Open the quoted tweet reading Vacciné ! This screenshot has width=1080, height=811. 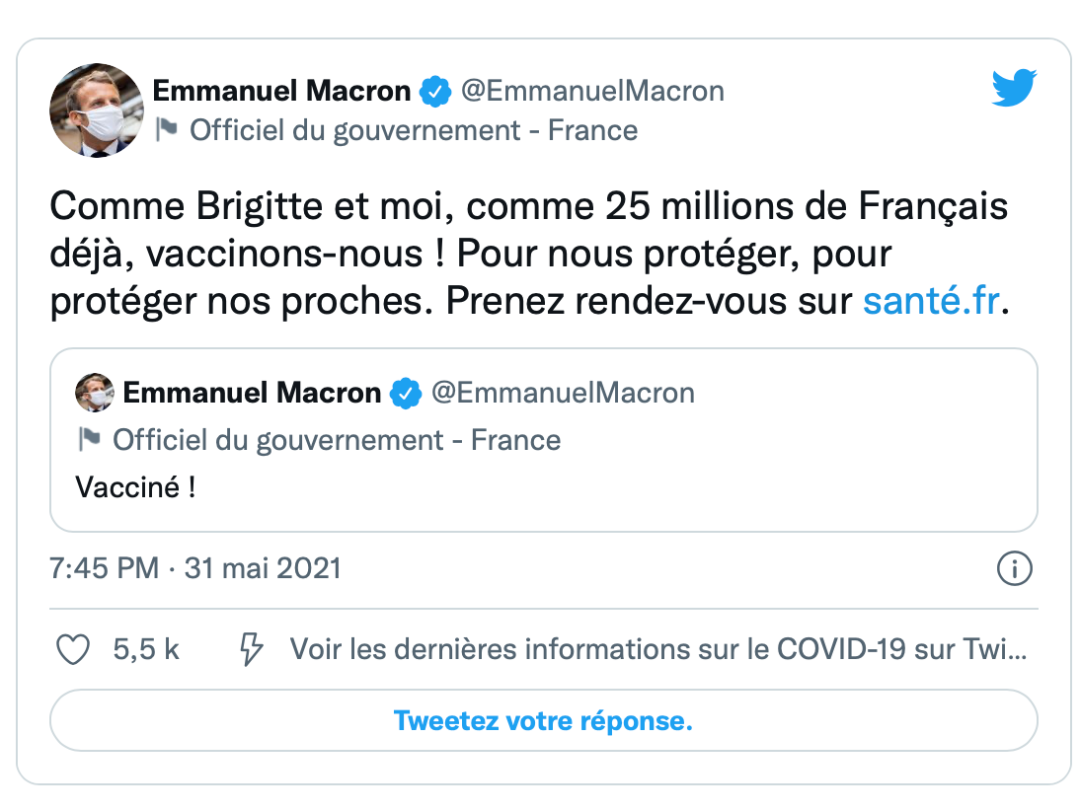[x=543, y=489]
